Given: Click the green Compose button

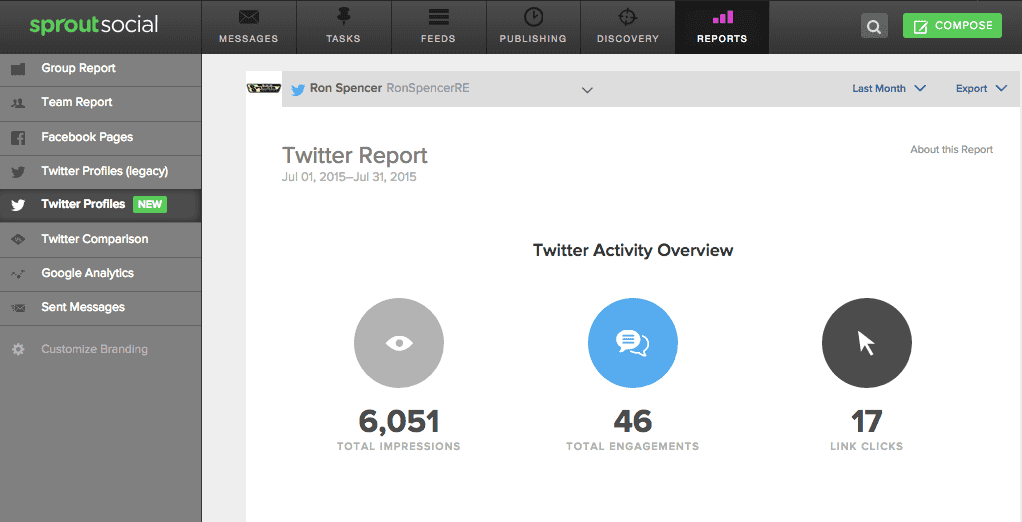Looking at the screenshot, I should 952,25.
